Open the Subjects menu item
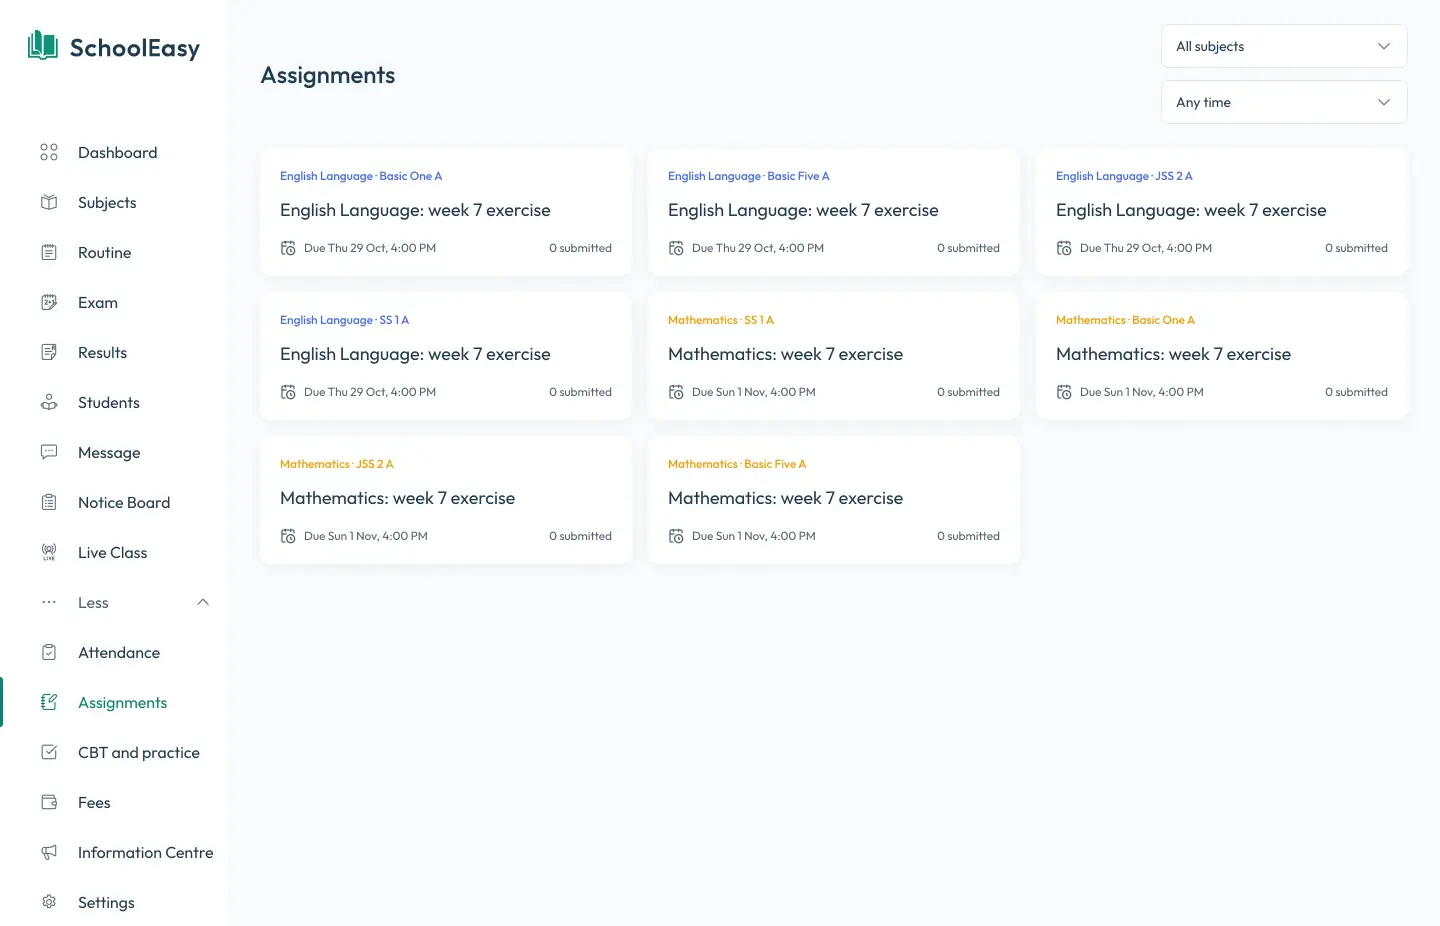The width and height of the screenshot is (1440, 926). [x=107, y=202]
